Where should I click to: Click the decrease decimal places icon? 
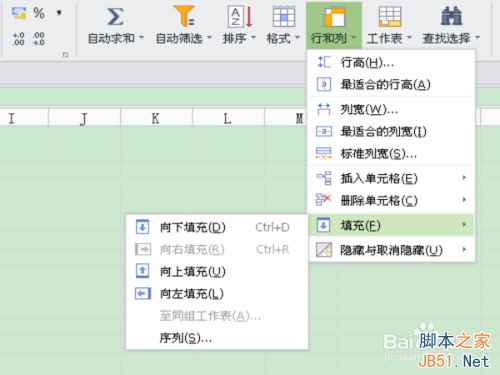(x=39, y=39)
